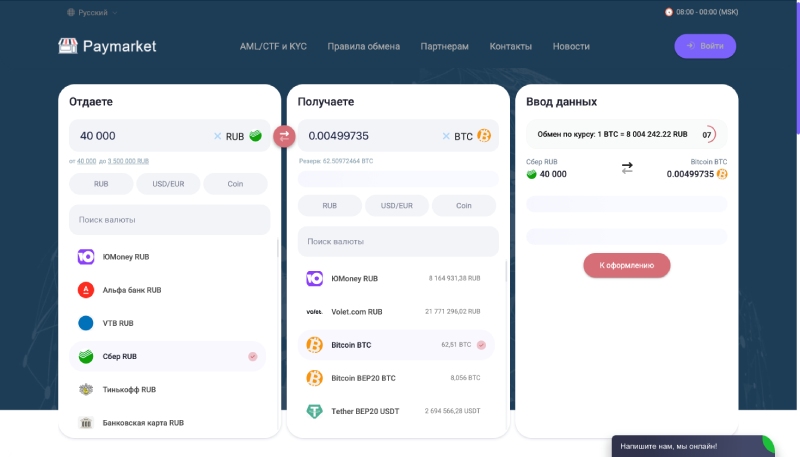This screenshot has height=457, width=800.
Task: Click the Поиск валюты field under Отдаете
Action: pos(169,220)
